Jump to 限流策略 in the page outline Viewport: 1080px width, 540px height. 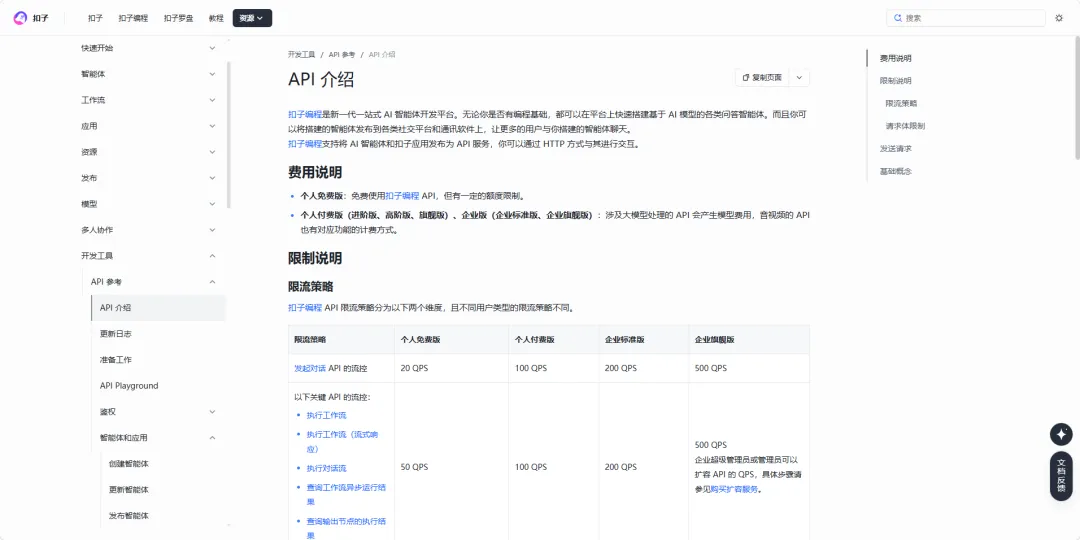click(901, 103)
